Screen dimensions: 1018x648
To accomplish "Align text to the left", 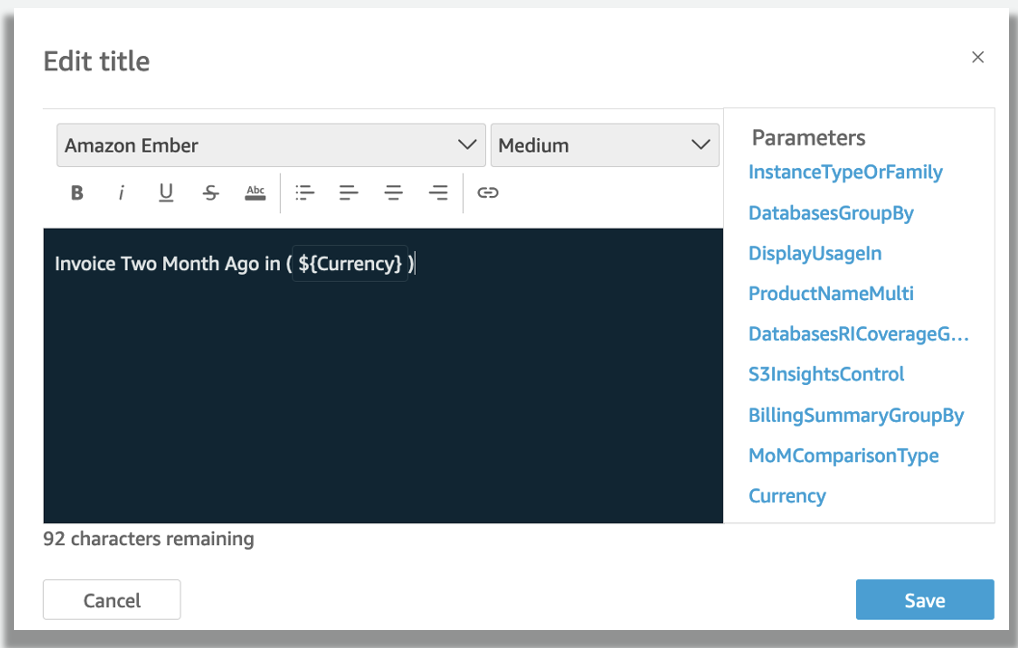I will (349, 193).
